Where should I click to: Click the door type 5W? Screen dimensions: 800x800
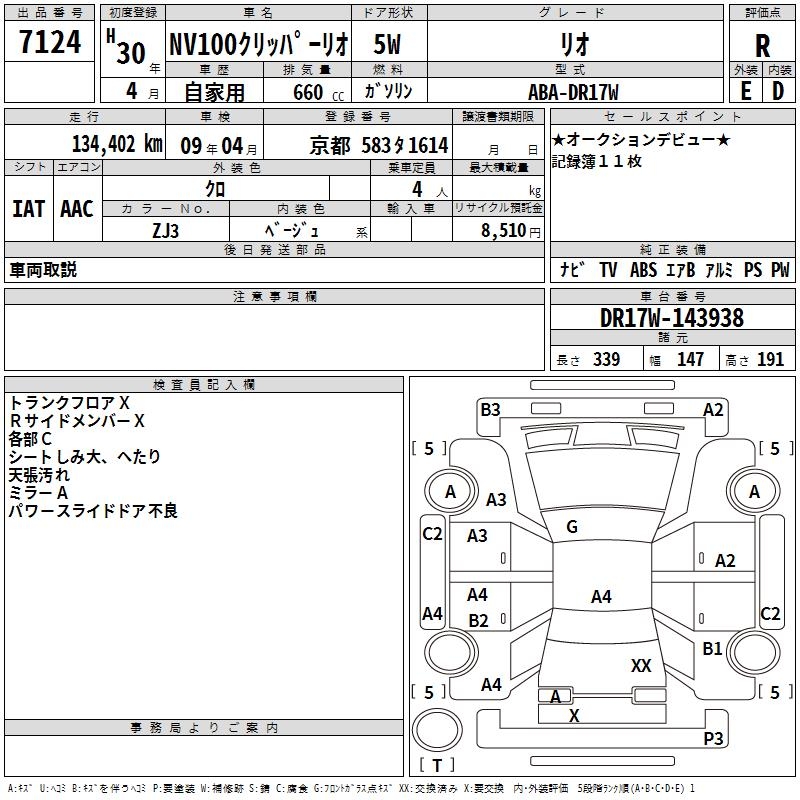pyautogui.click(x=387, y=44)
